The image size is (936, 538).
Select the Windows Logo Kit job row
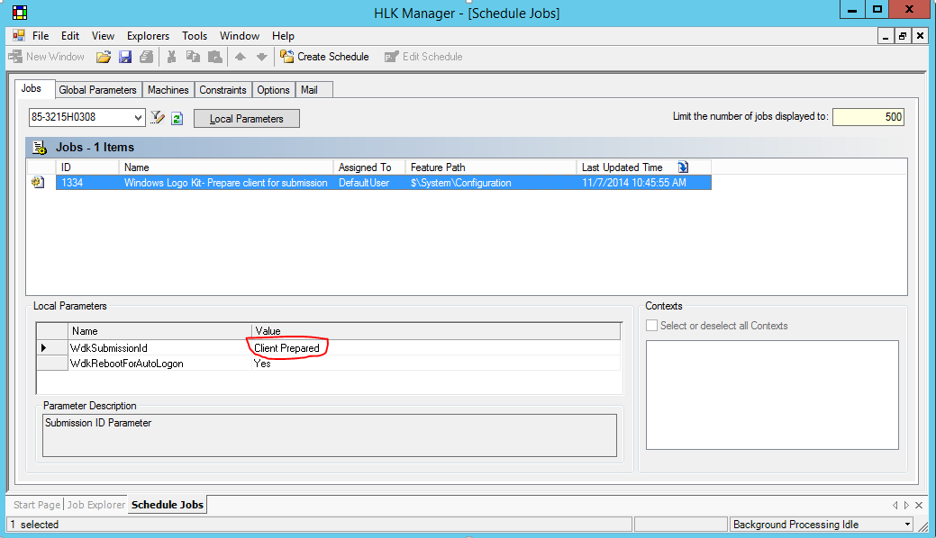tap(225, 183)
